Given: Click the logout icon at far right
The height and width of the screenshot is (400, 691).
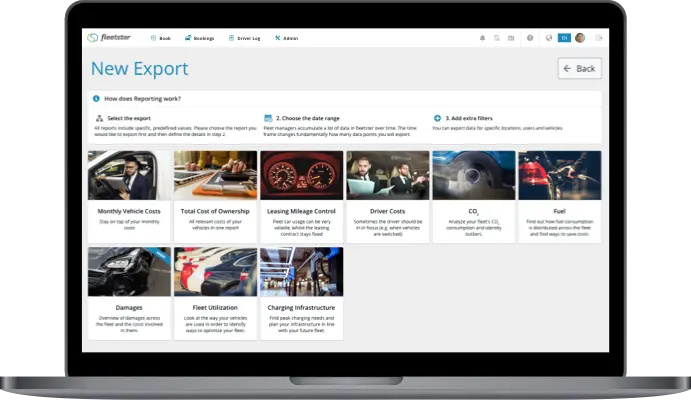Looking at the screenshot, I should pos(598,38).
